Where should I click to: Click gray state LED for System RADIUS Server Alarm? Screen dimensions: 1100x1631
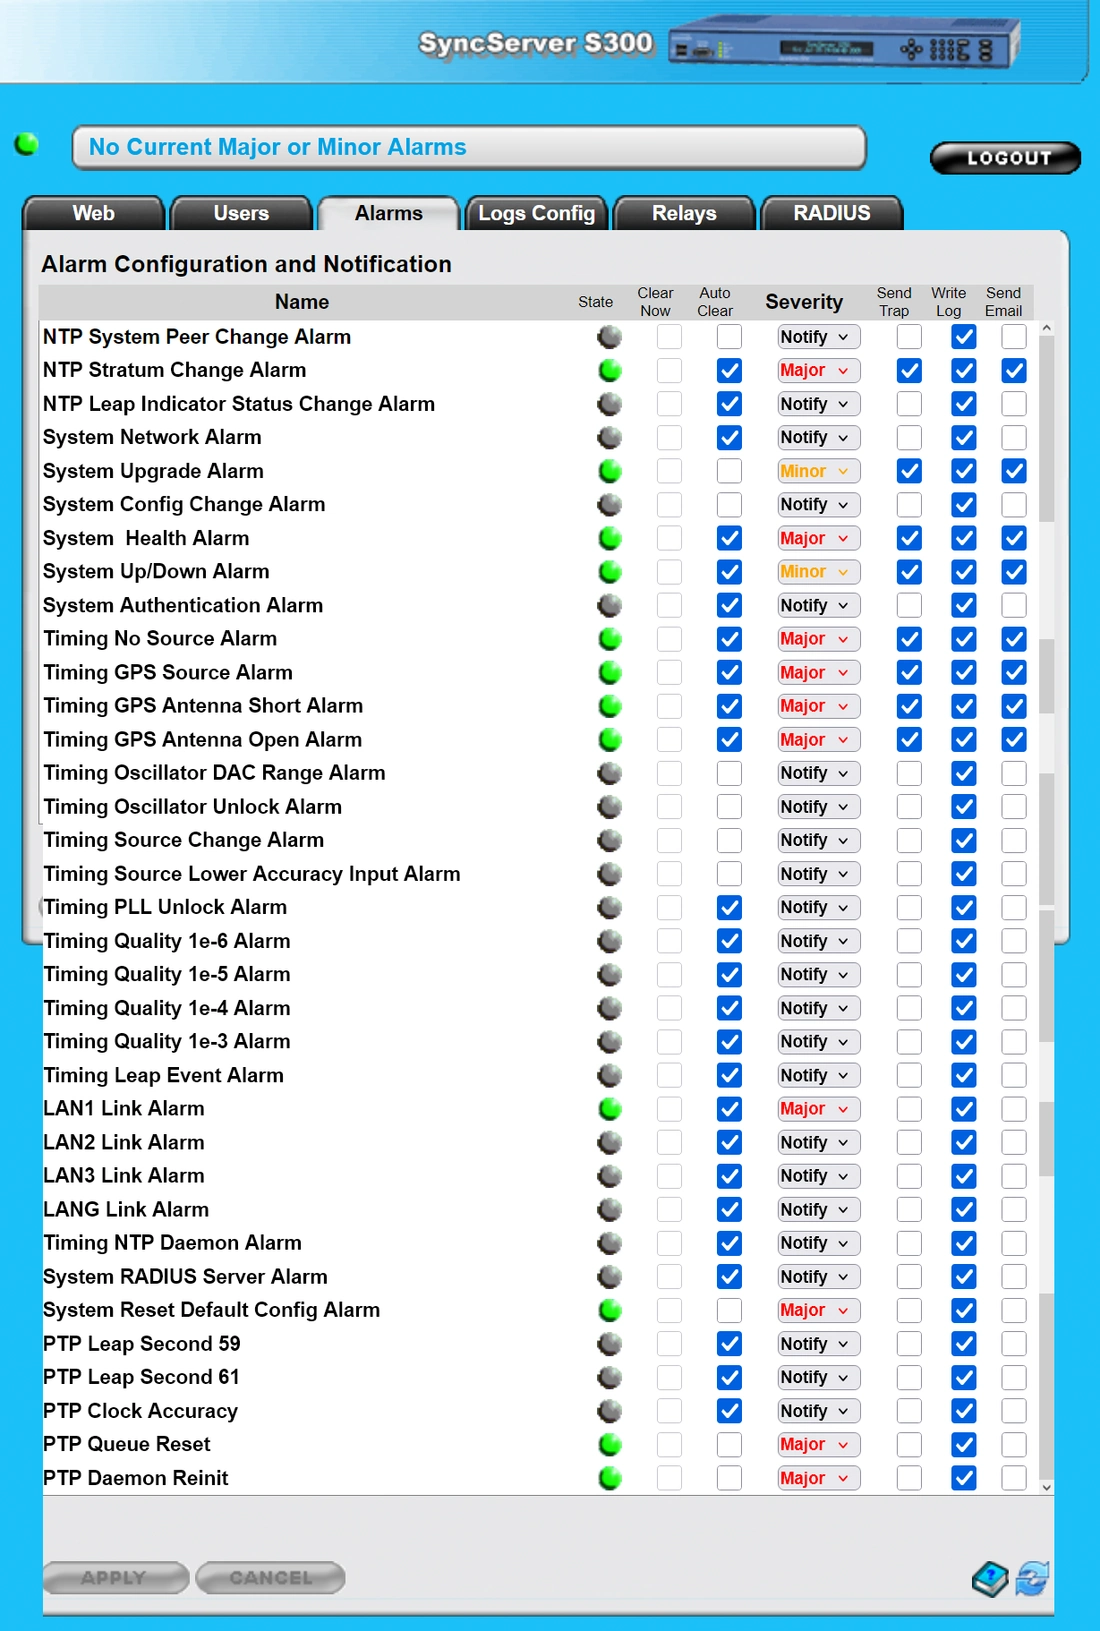[x=610, y=1277]
